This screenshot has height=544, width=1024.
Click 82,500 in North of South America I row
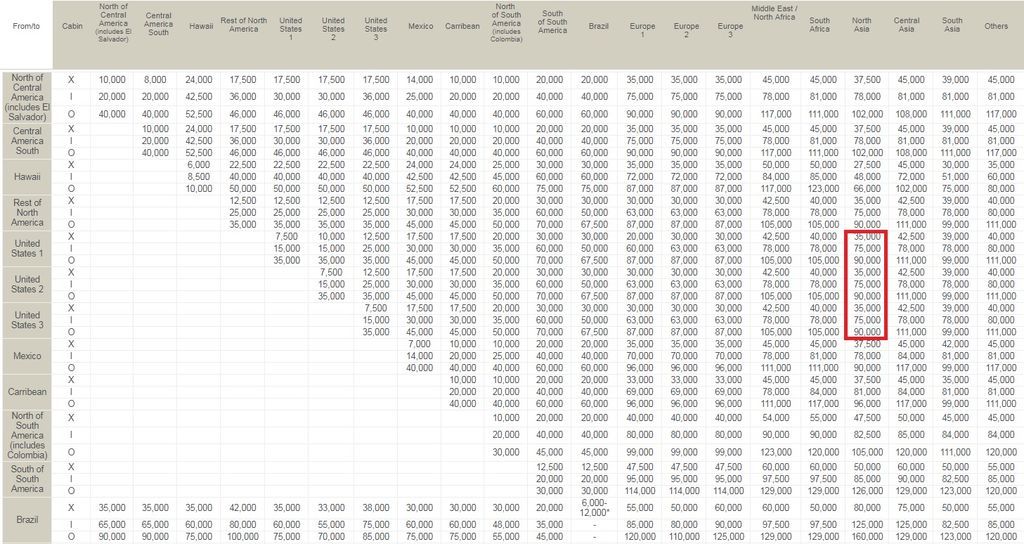(x=867, y=434)
